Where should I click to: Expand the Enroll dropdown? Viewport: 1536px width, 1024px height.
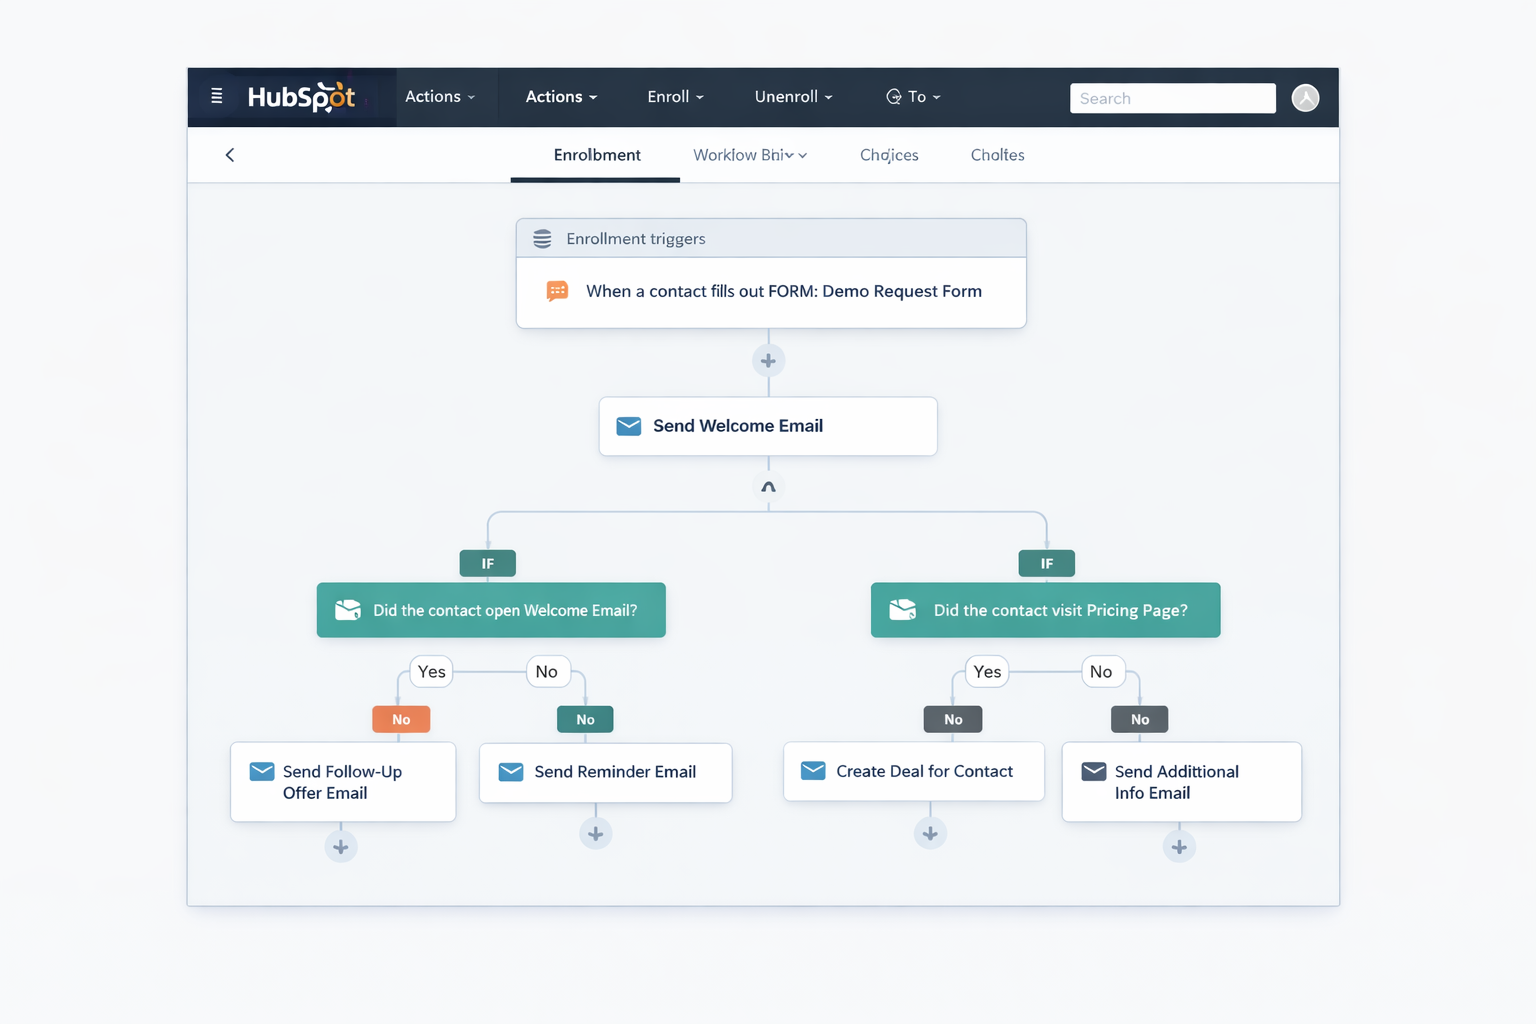click(675, 97)
